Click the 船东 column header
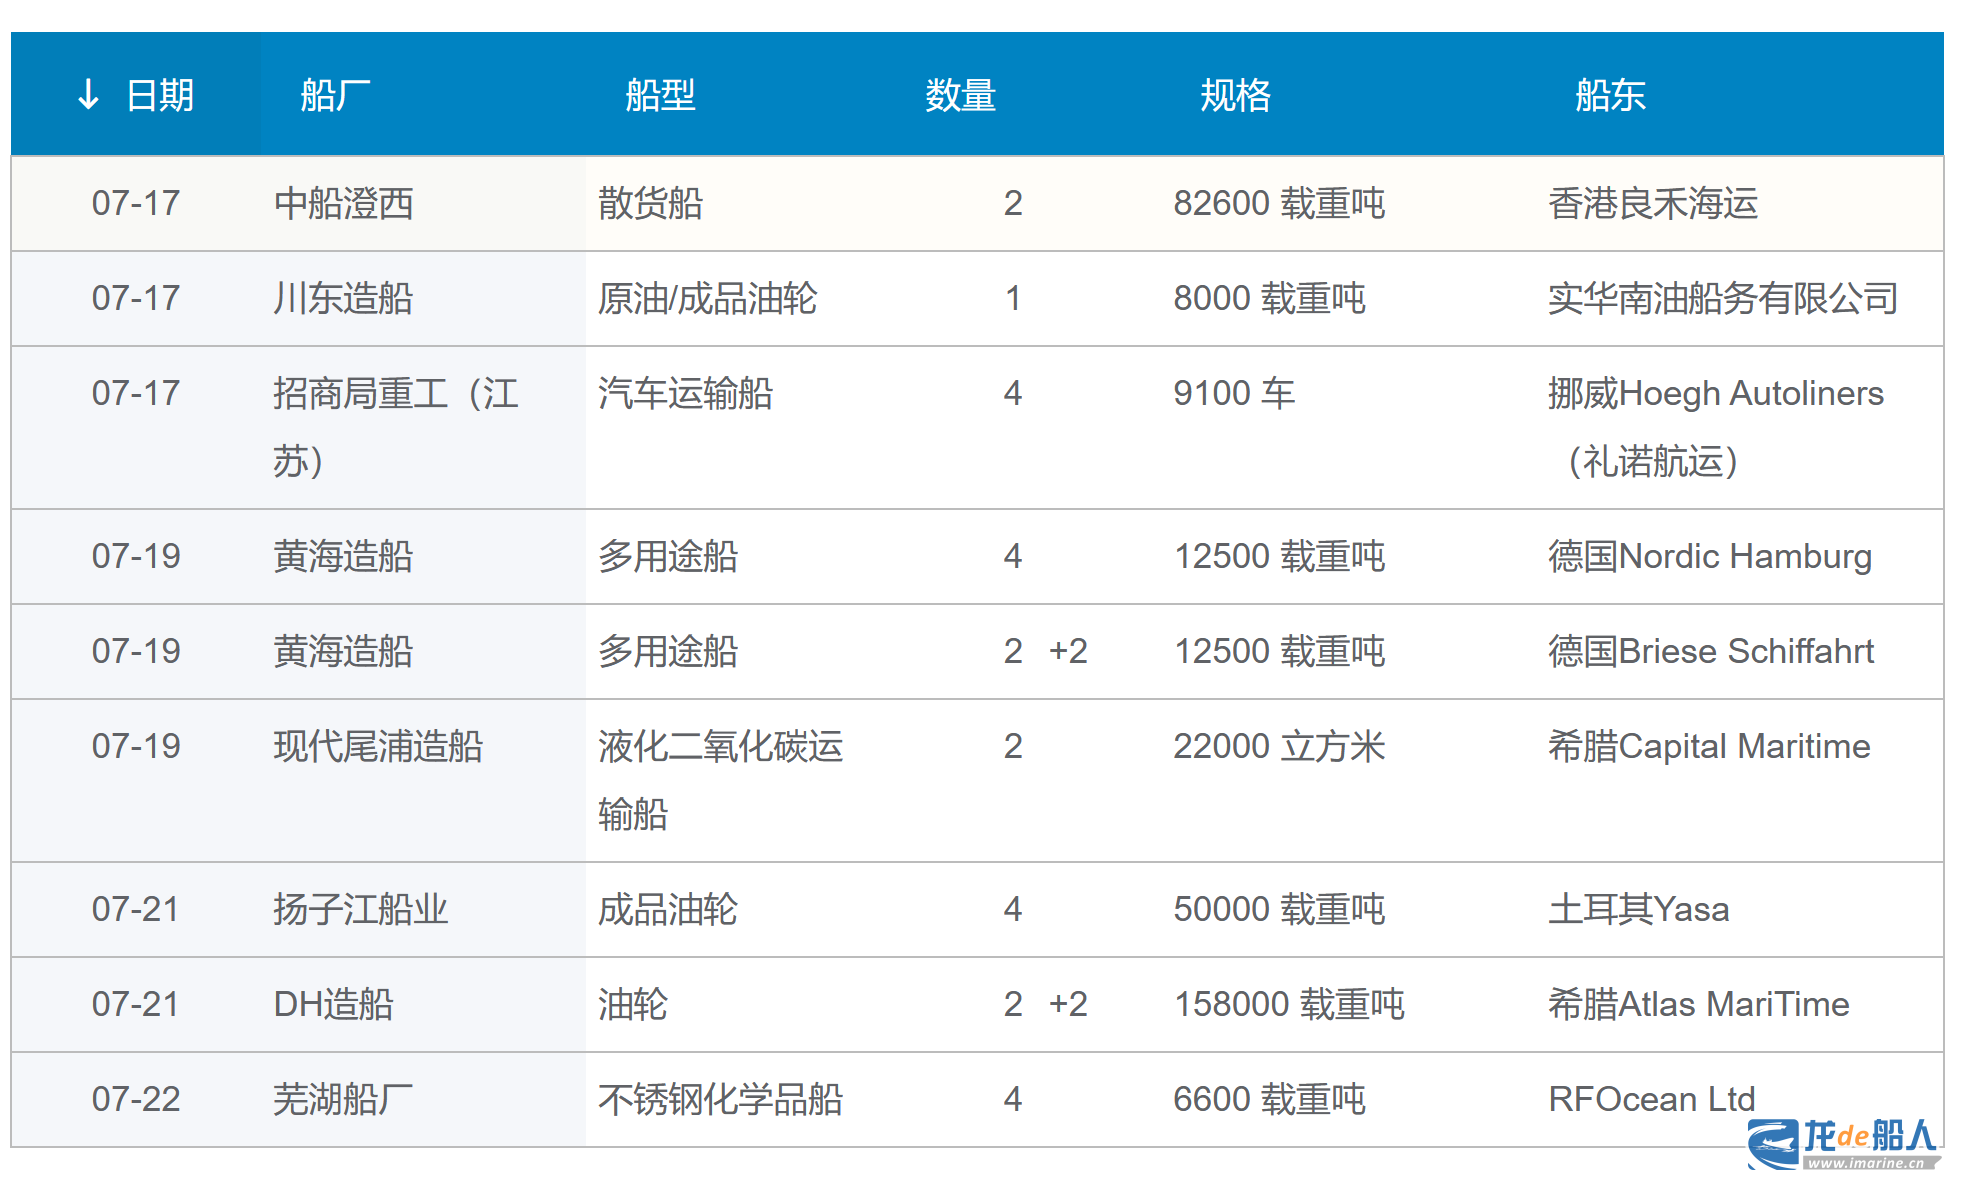1965x1193 pixels. 1610,95
